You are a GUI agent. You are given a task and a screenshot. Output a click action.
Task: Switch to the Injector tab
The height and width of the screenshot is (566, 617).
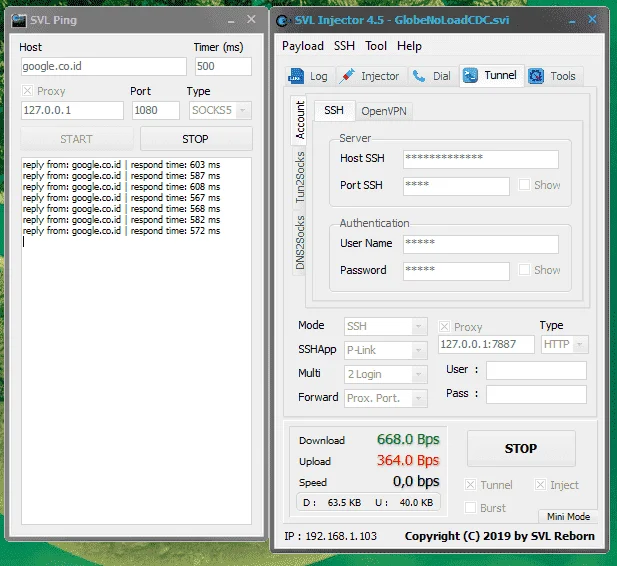click(371, 76)
